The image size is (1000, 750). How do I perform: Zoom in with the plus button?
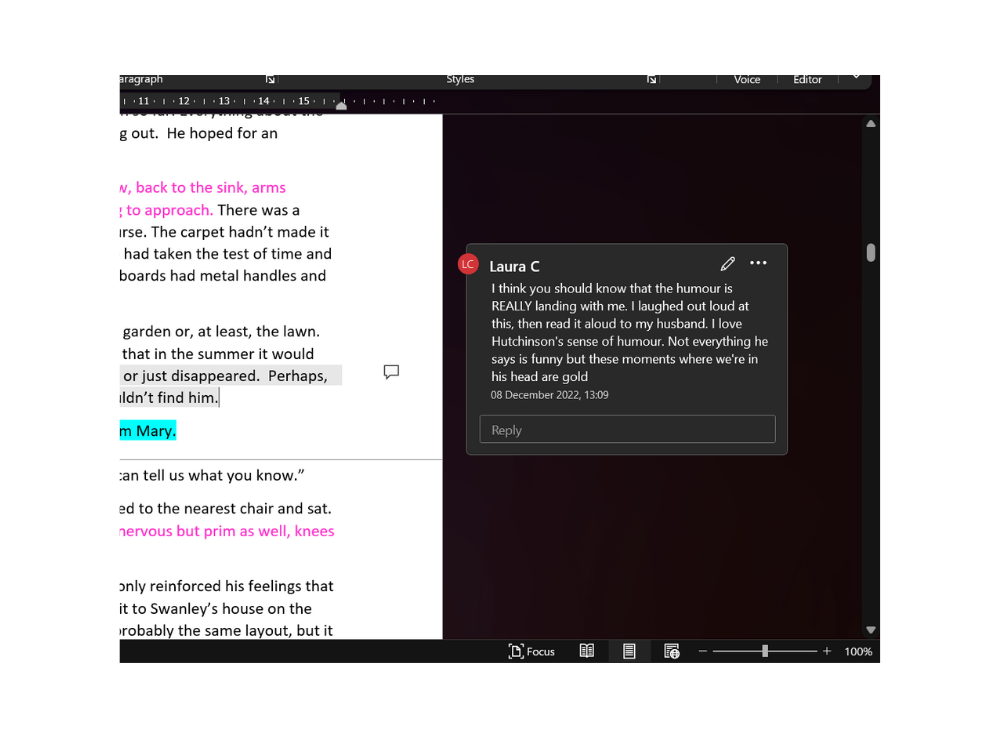(x=827, y=651)
